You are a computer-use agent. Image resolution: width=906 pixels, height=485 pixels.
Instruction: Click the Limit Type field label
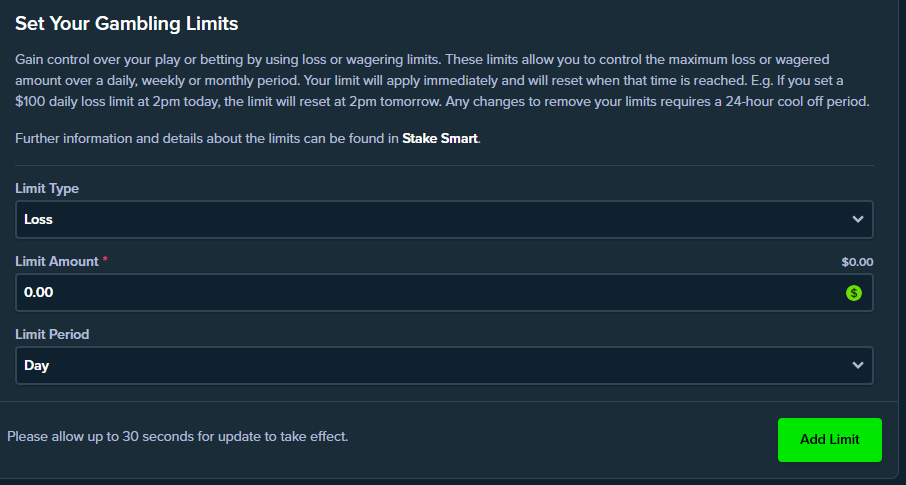click(x=47, y=188)
